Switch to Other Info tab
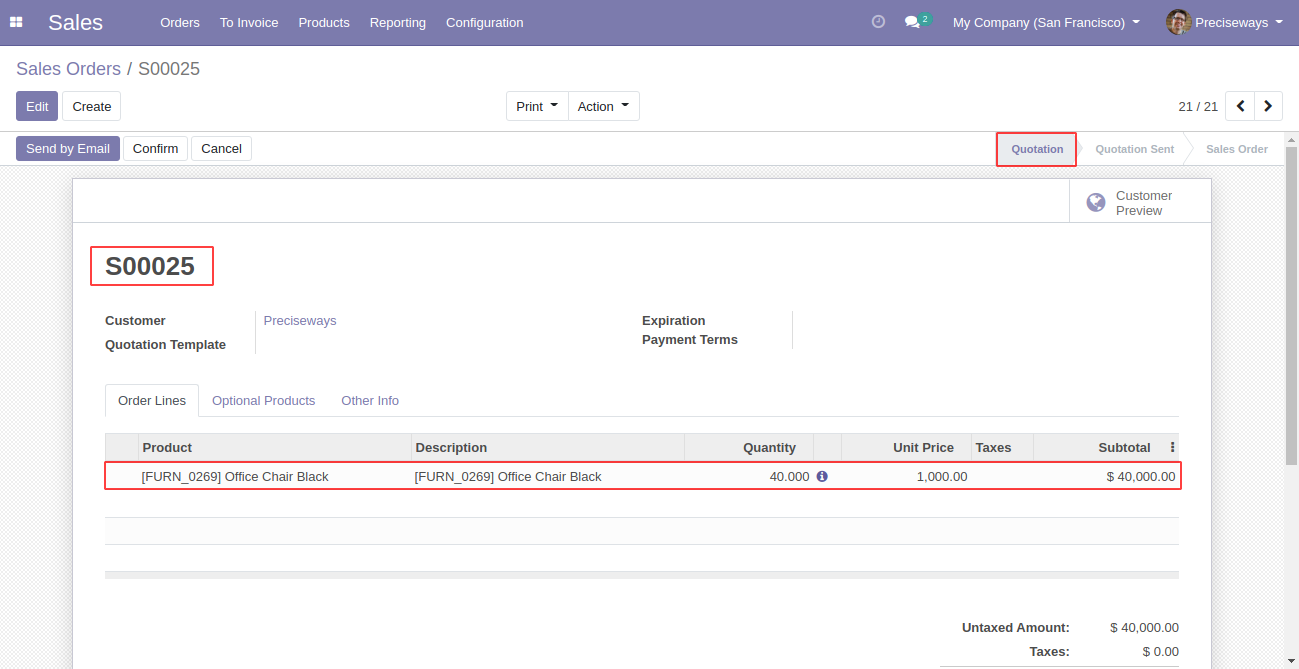The height and width of the screenshot is (669, 1299). 370,400
